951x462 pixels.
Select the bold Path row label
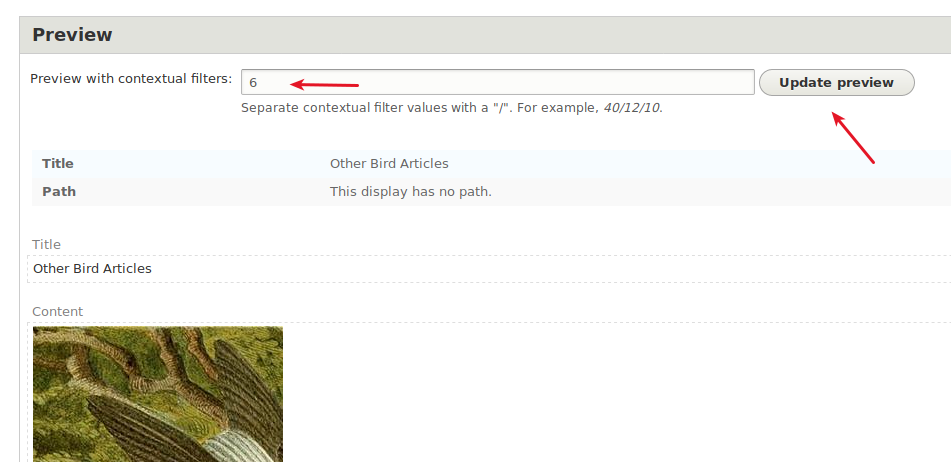tap(59, 192)
